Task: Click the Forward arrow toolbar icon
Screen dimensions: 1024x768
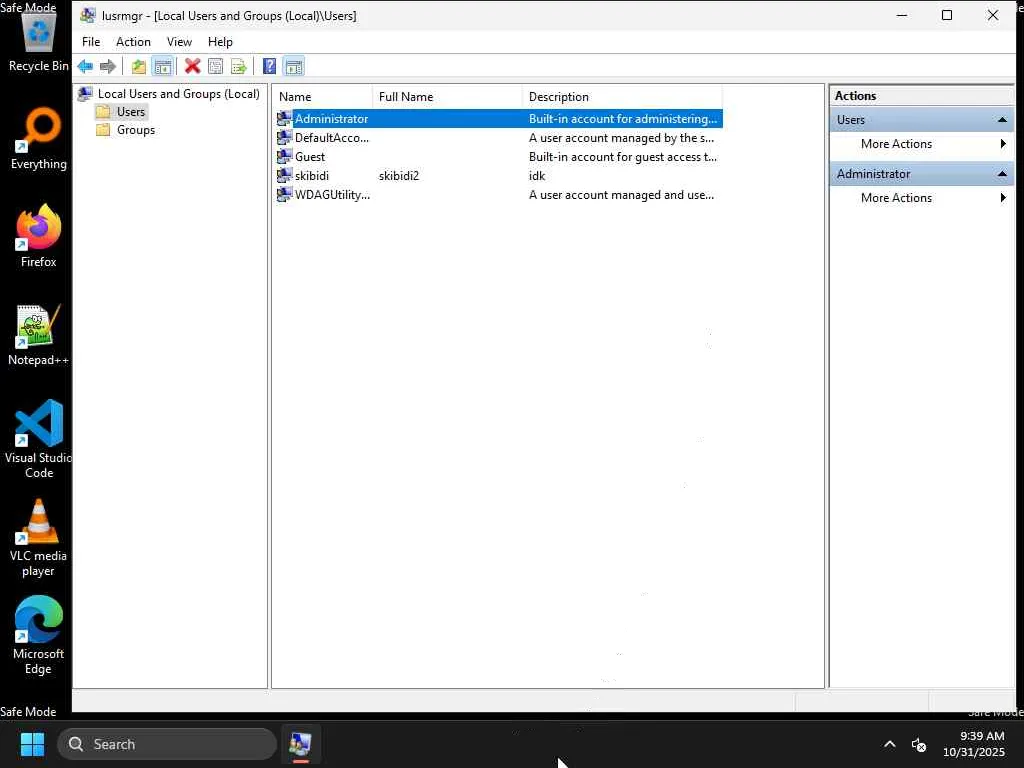Action: [x=108, y=66]
